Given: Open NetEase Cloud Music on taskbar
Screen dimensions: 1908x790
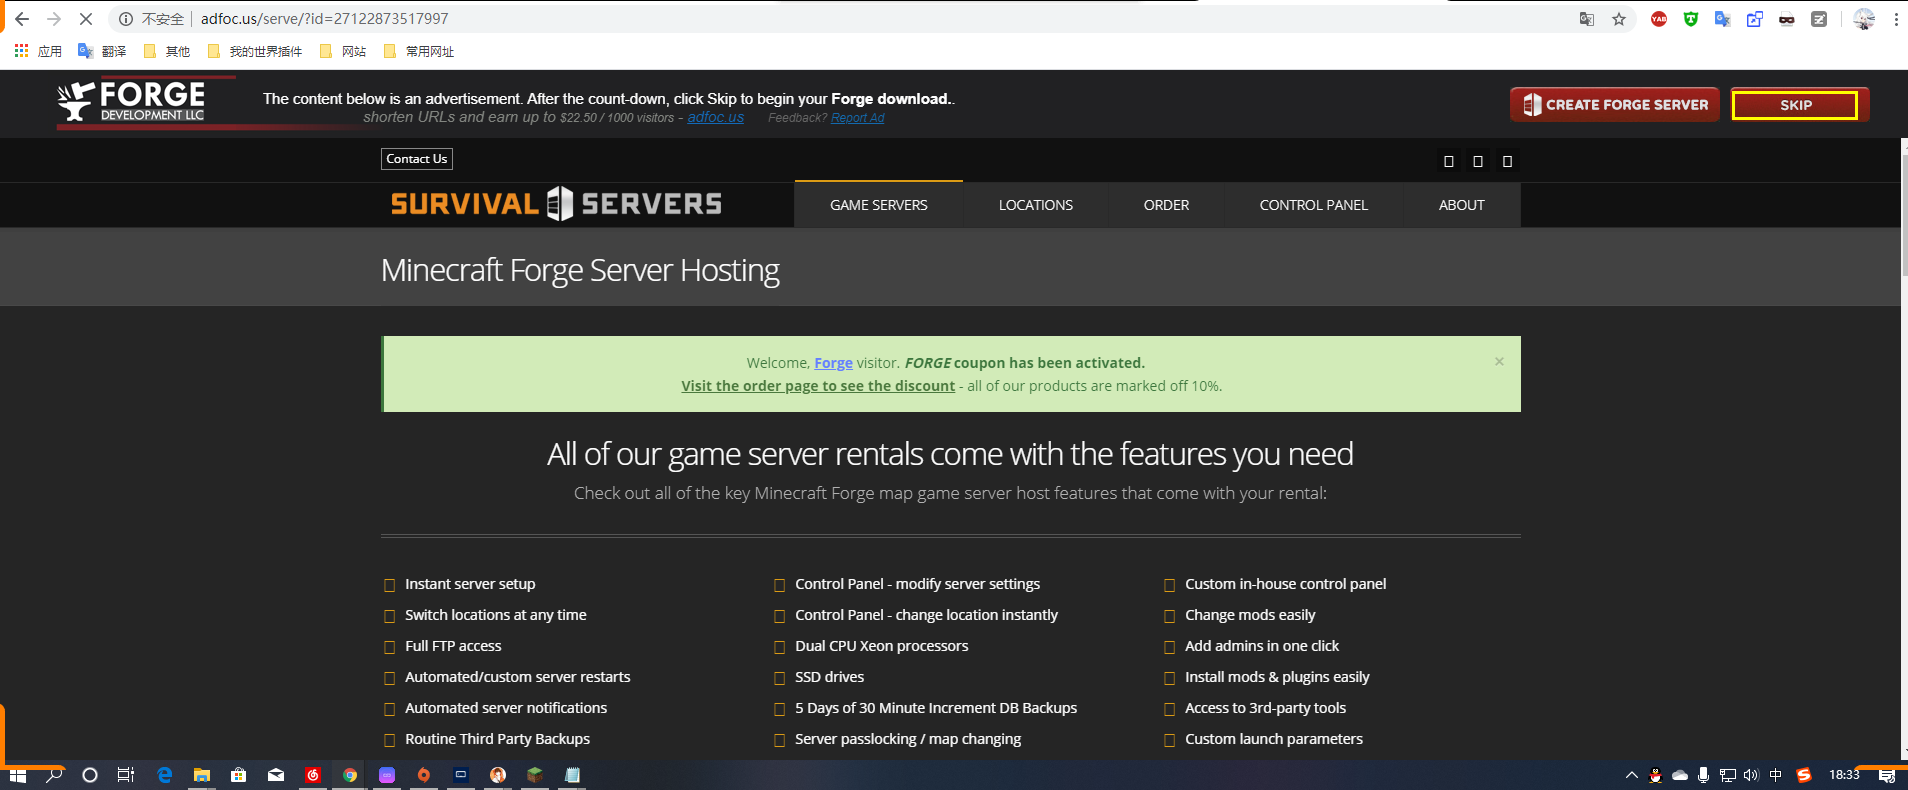Looking at the screenshot, I should click(313, 775).
